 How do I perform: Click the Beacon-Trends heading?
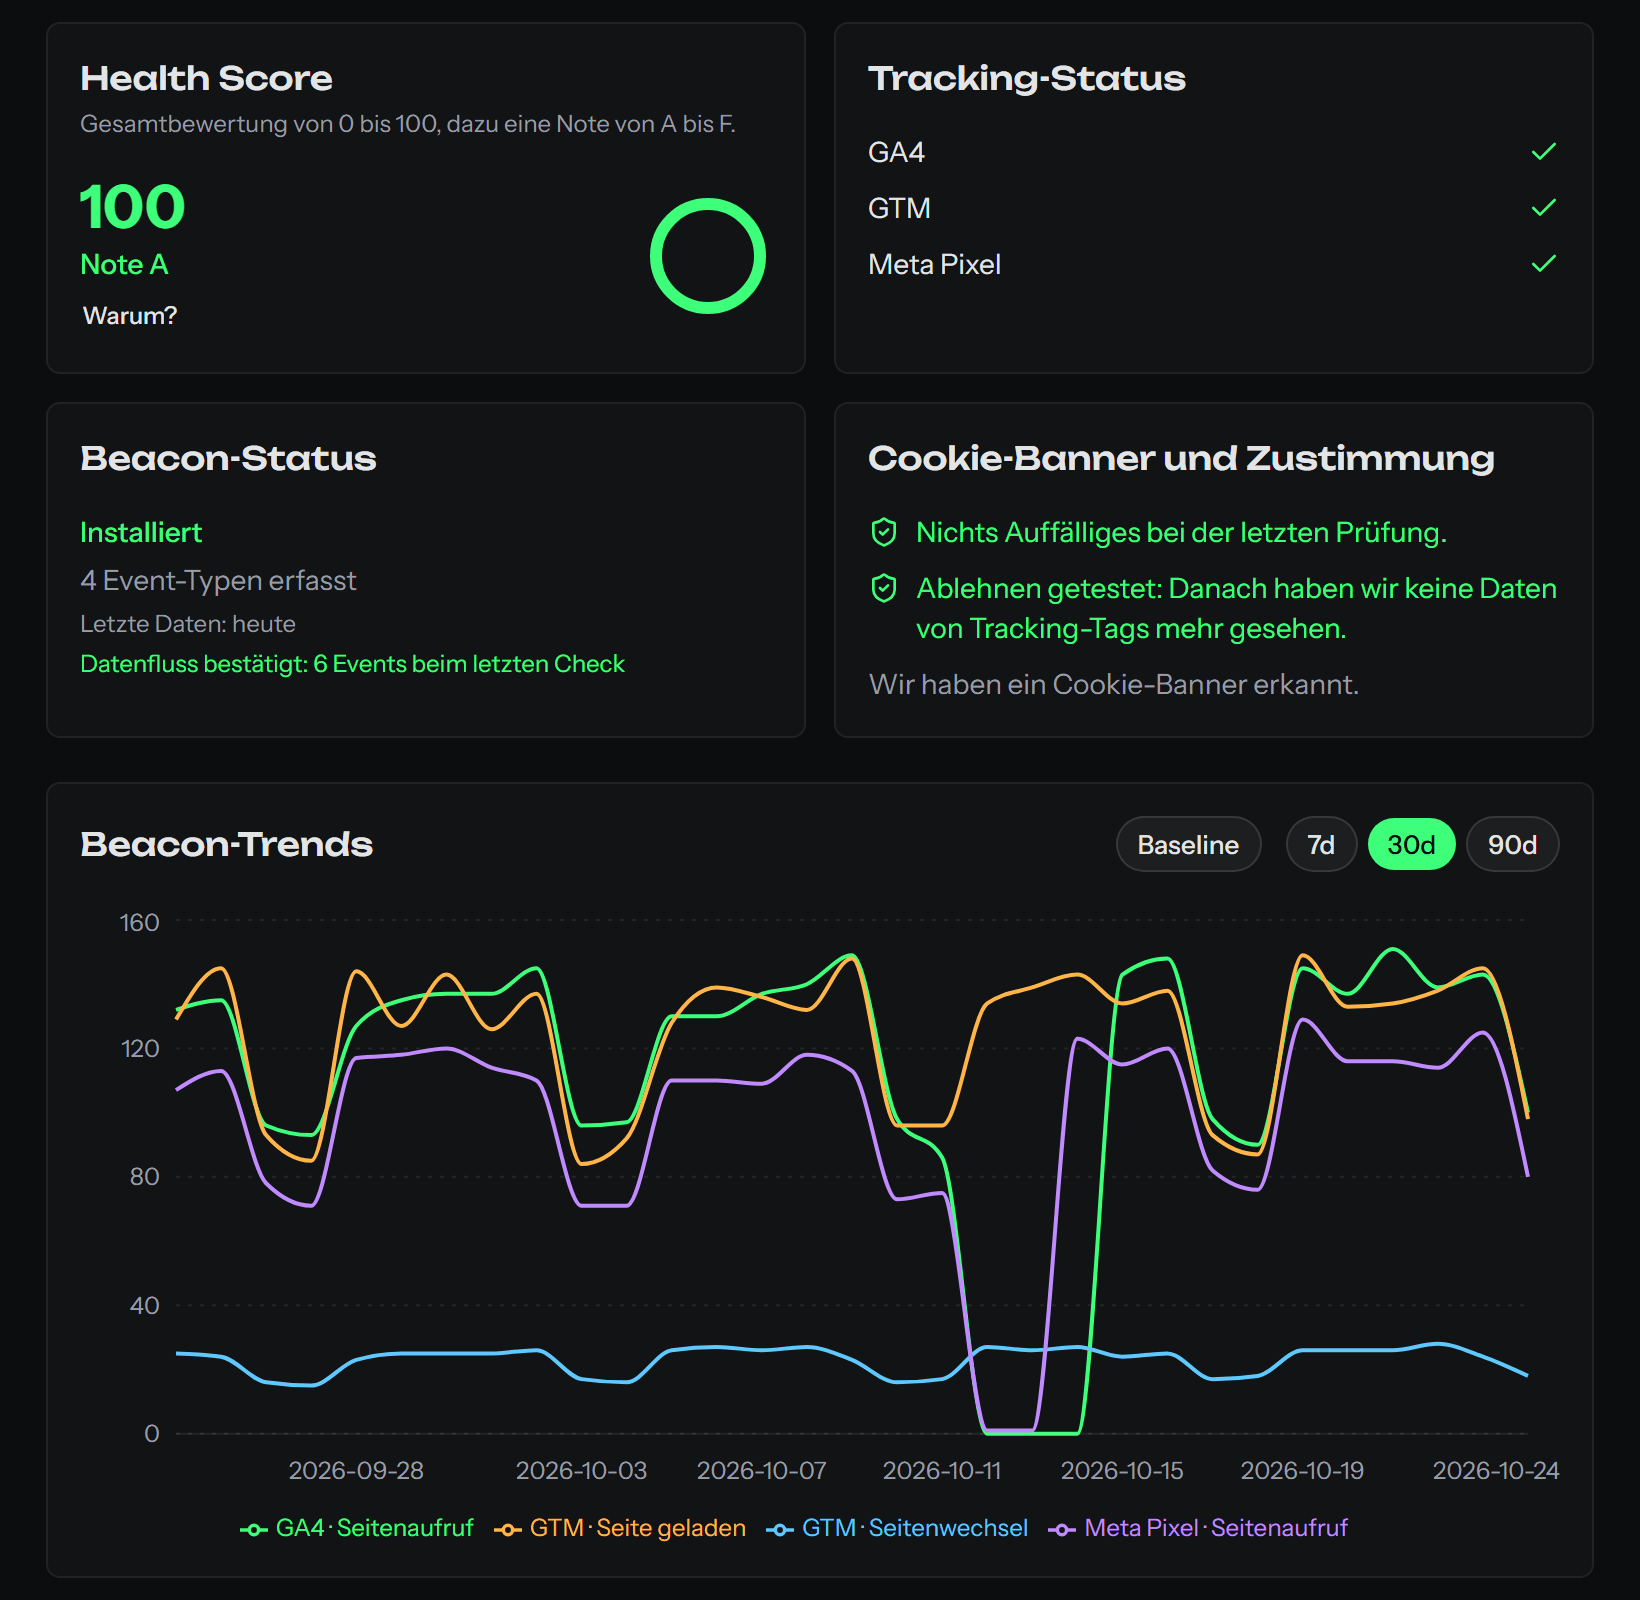pos(226,844)
